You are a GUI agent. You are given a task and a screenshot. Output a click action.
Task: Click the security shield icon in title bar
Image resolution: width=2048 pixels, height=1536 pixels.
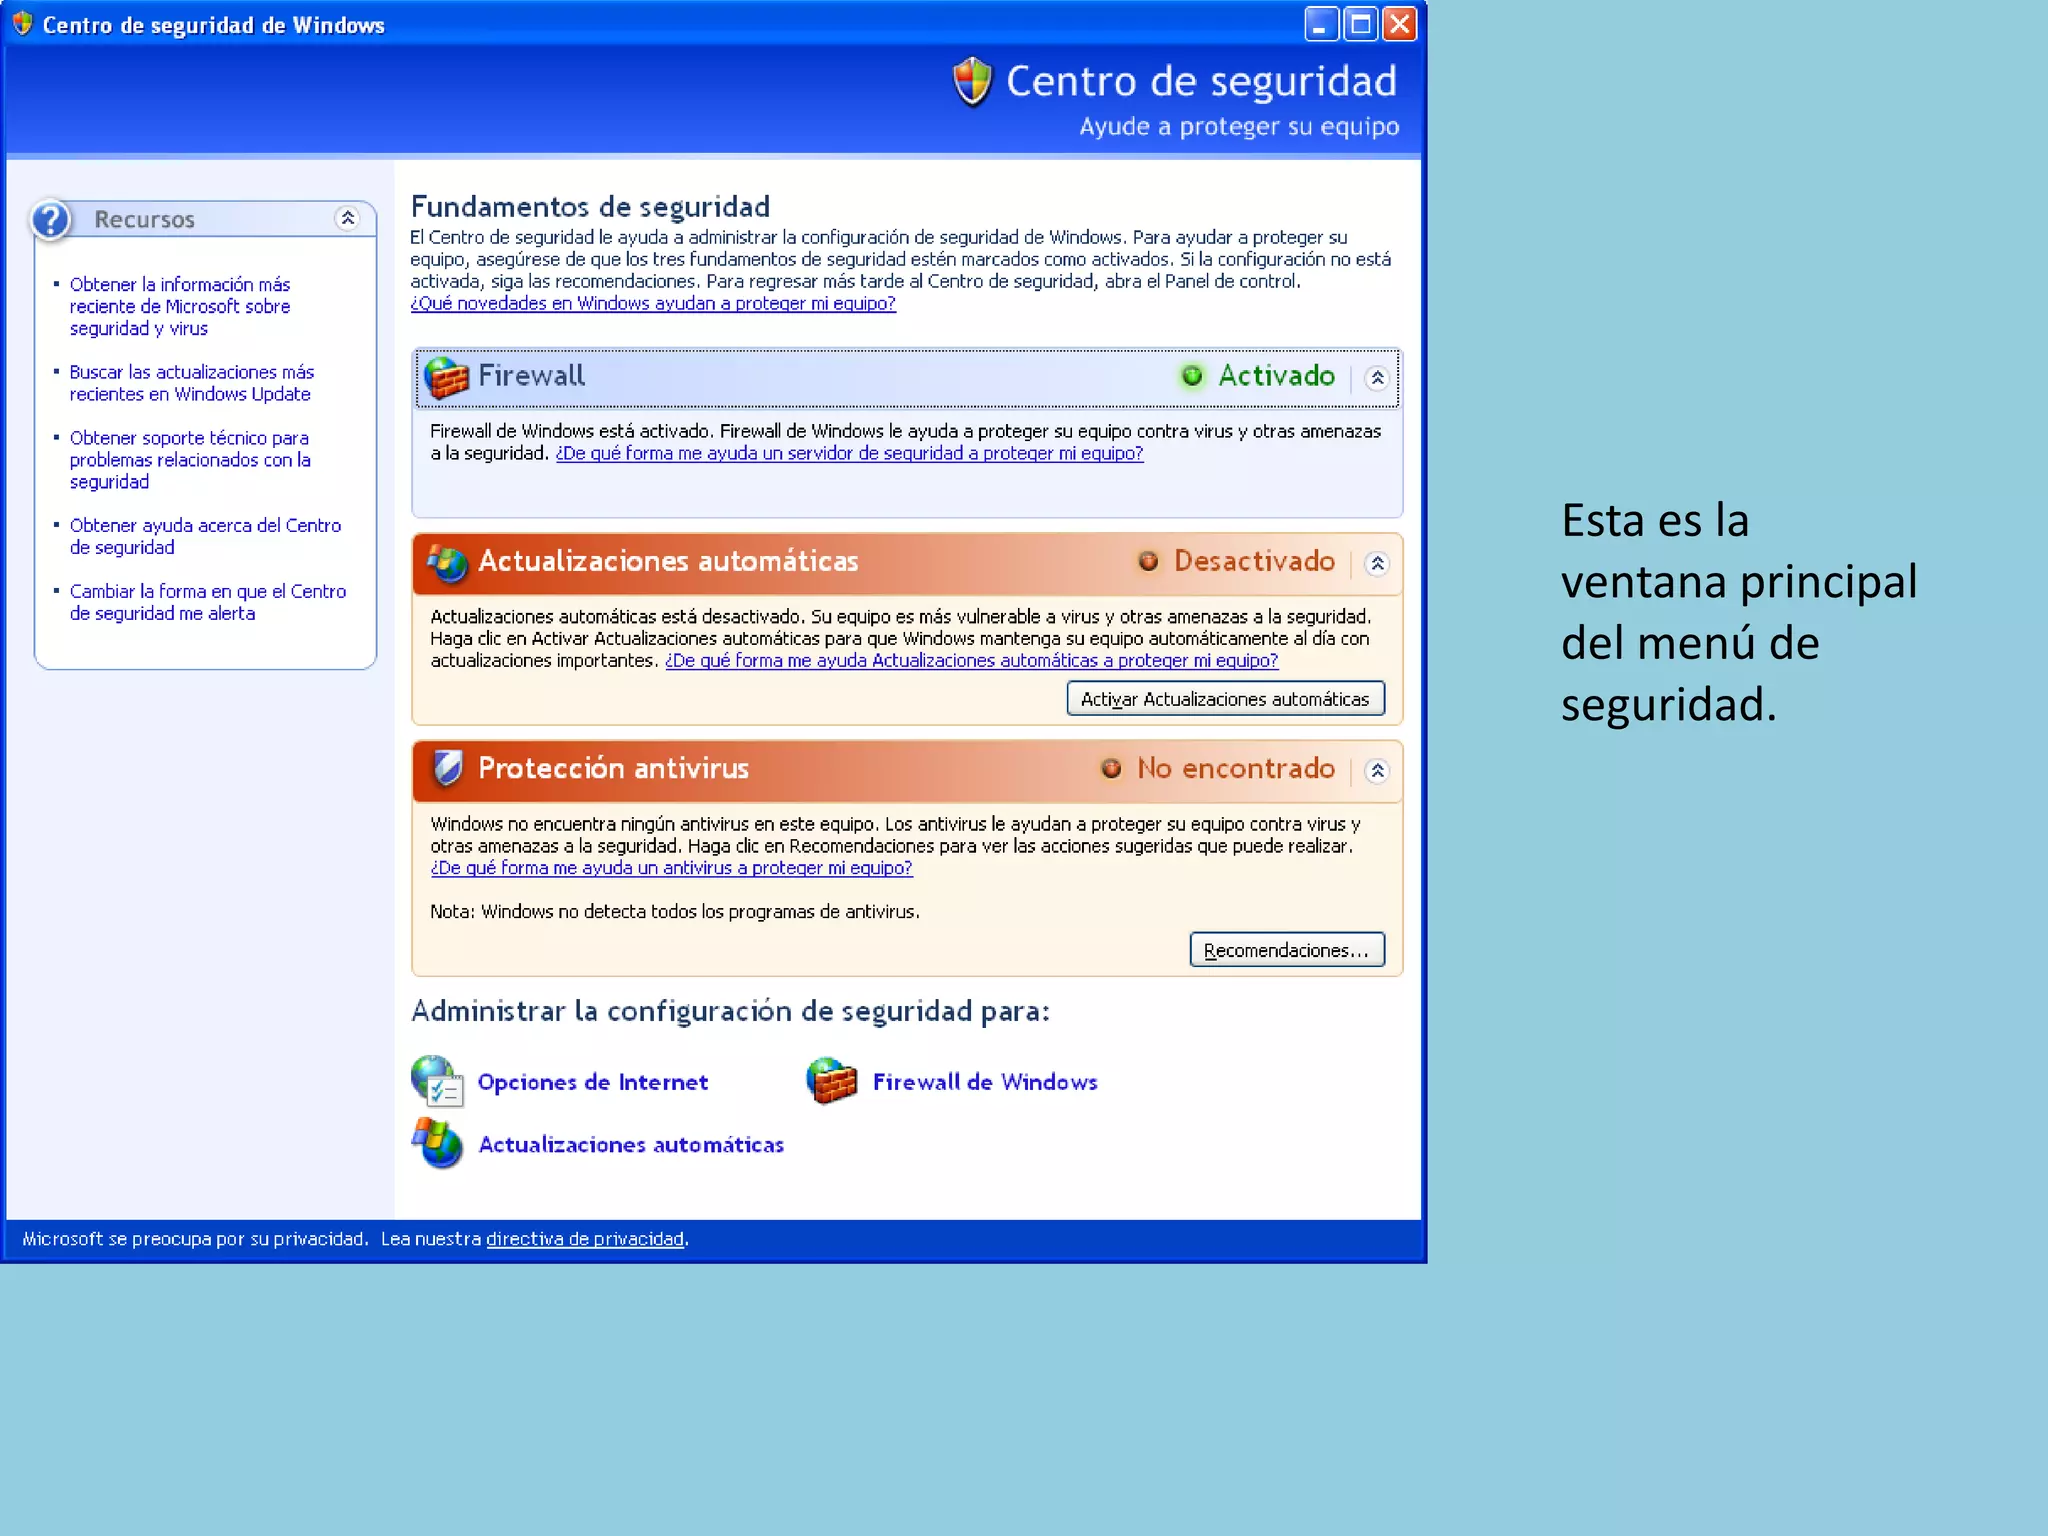click(22, 24)
